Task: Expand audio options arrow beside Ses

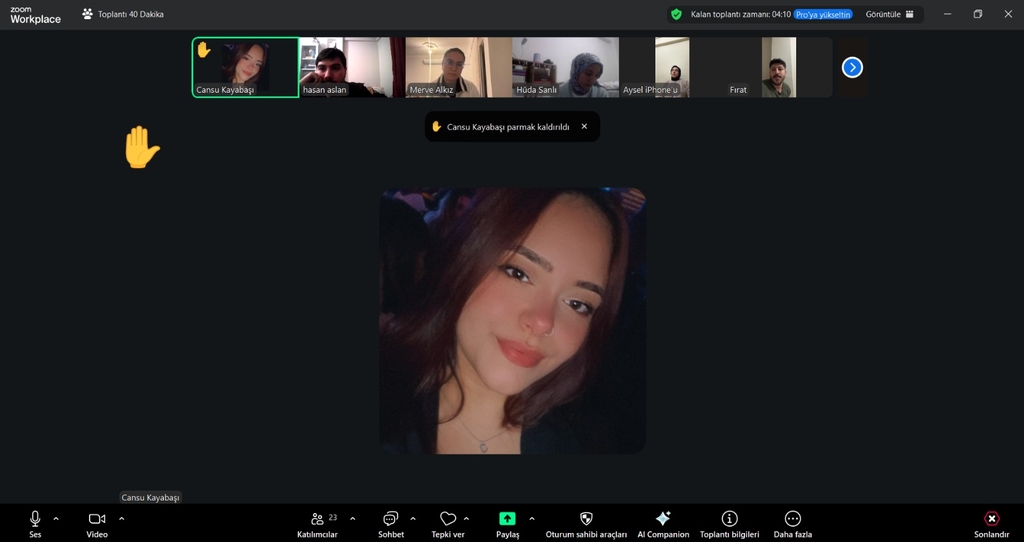Action: 56,518
